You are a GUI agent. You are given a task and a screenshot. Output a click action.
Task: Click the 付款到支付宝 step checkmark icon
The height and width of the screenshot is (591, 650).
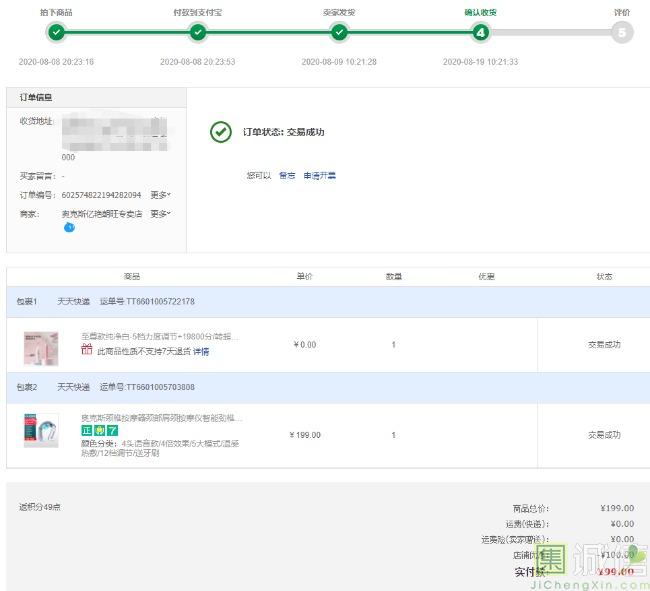198,33
